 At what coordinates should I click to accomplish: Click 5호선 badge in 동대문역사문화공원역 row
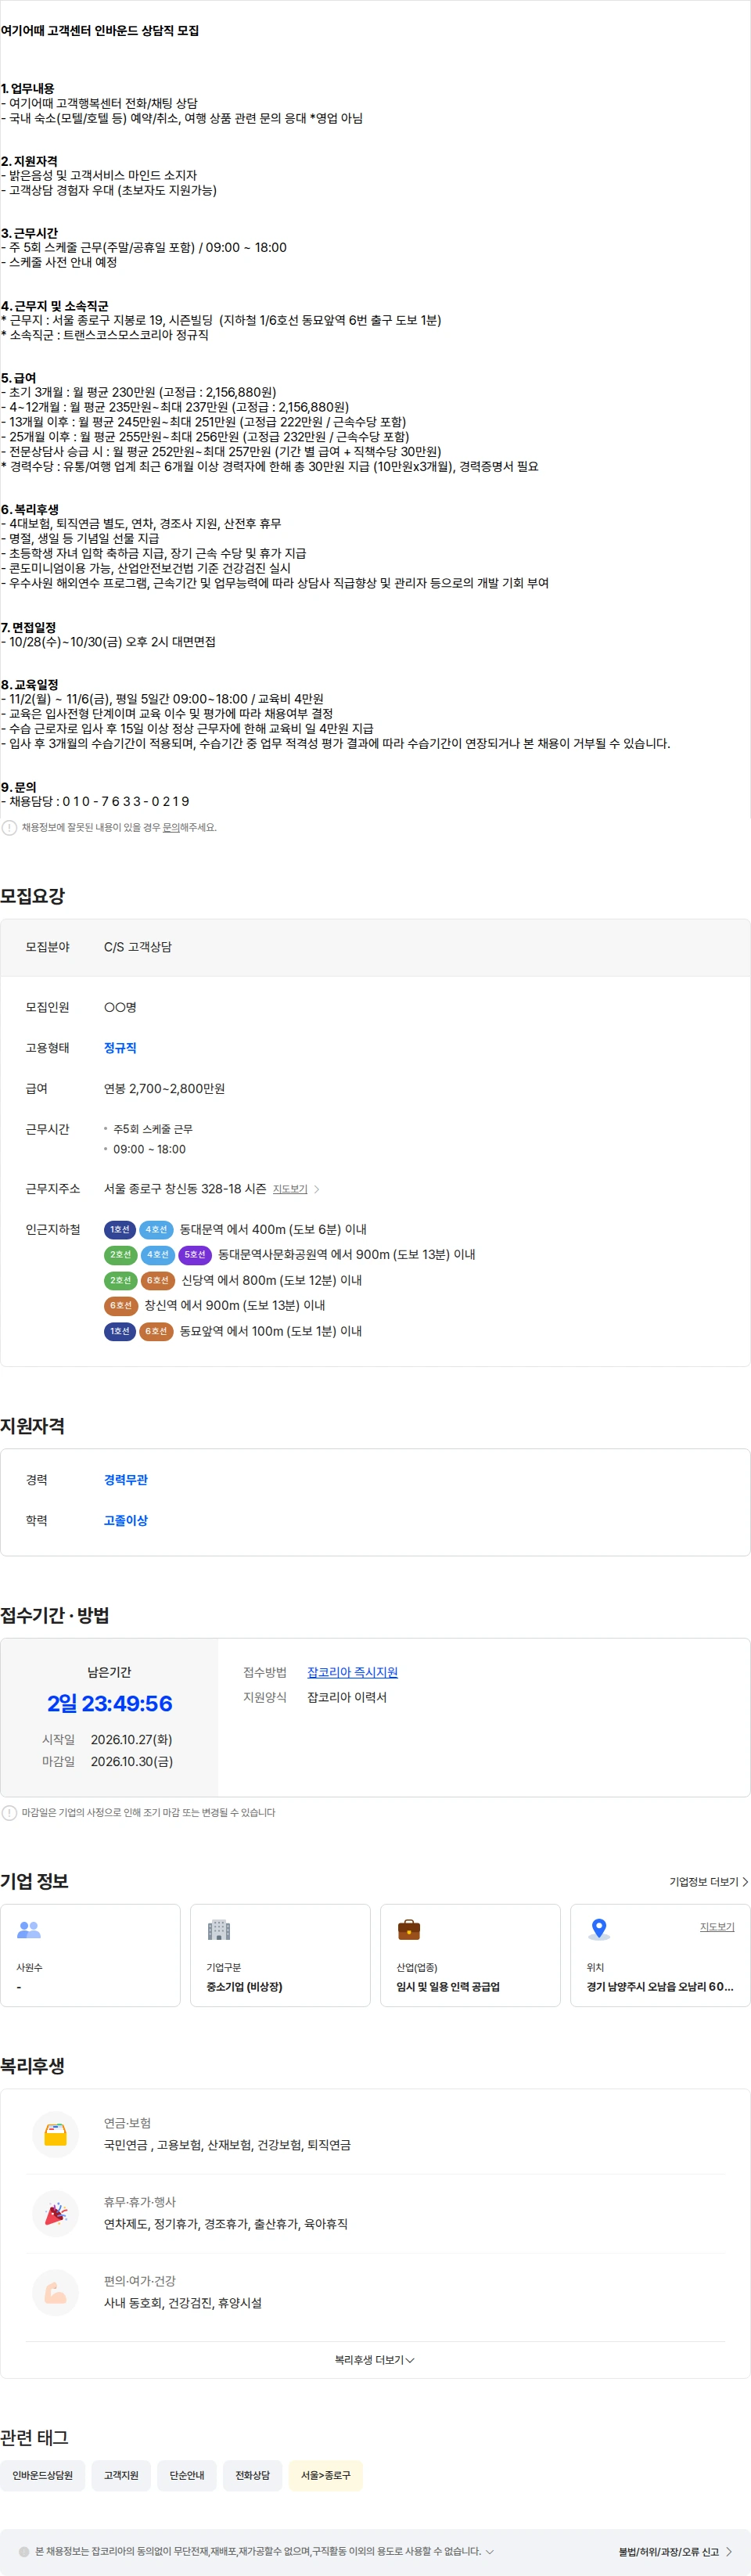coord(195,1254)
